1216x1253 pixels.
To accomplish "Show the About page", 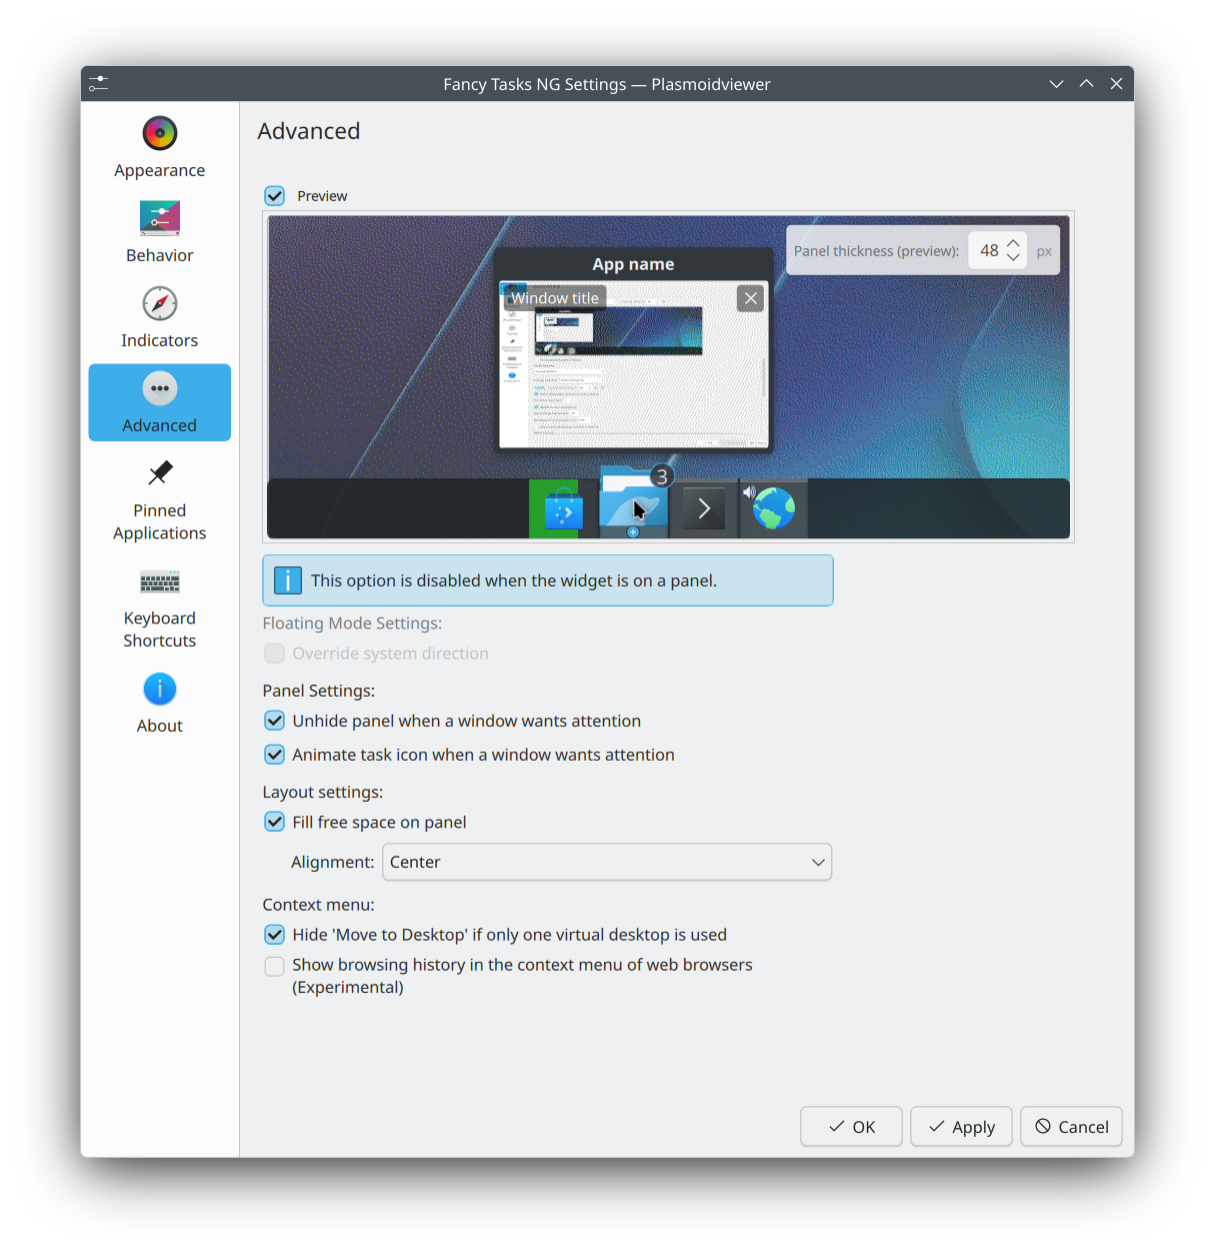I will click(x=159, y=703).
